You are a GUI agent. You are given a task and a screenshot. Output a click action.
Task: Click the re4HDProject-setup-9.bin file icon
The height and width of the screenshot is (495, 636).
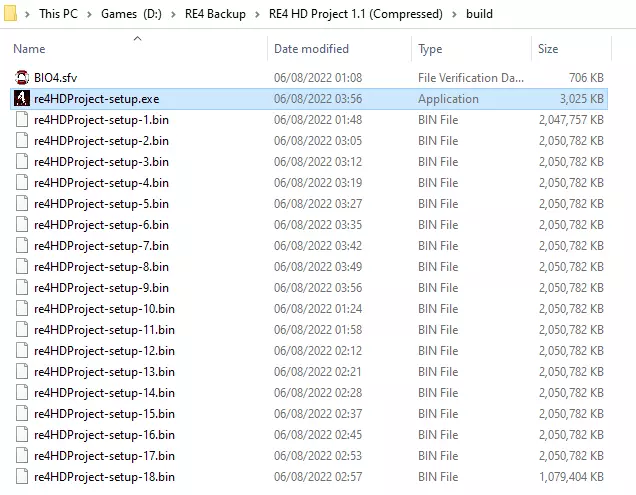pos(22,288)
